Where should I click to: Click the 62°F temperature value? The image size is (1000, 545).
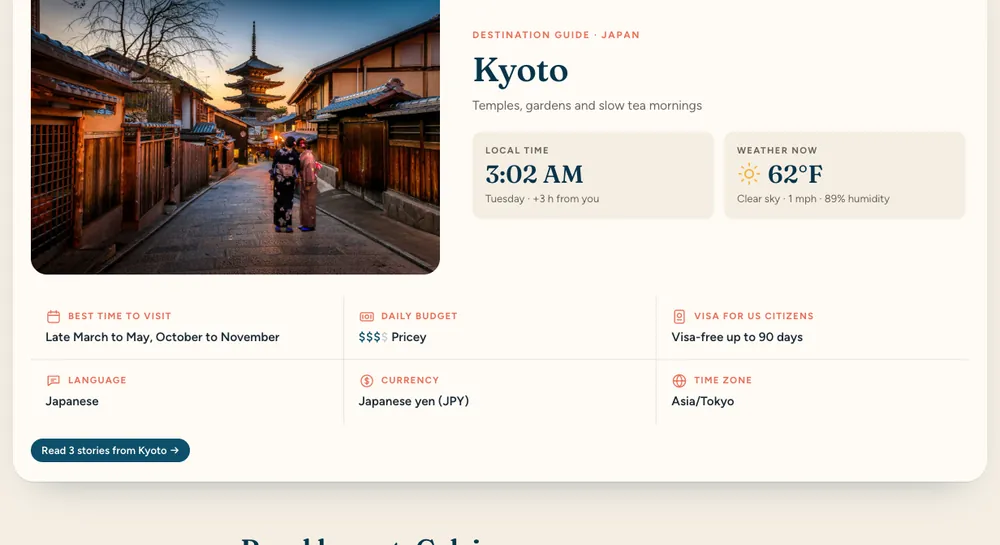[795, 174]
